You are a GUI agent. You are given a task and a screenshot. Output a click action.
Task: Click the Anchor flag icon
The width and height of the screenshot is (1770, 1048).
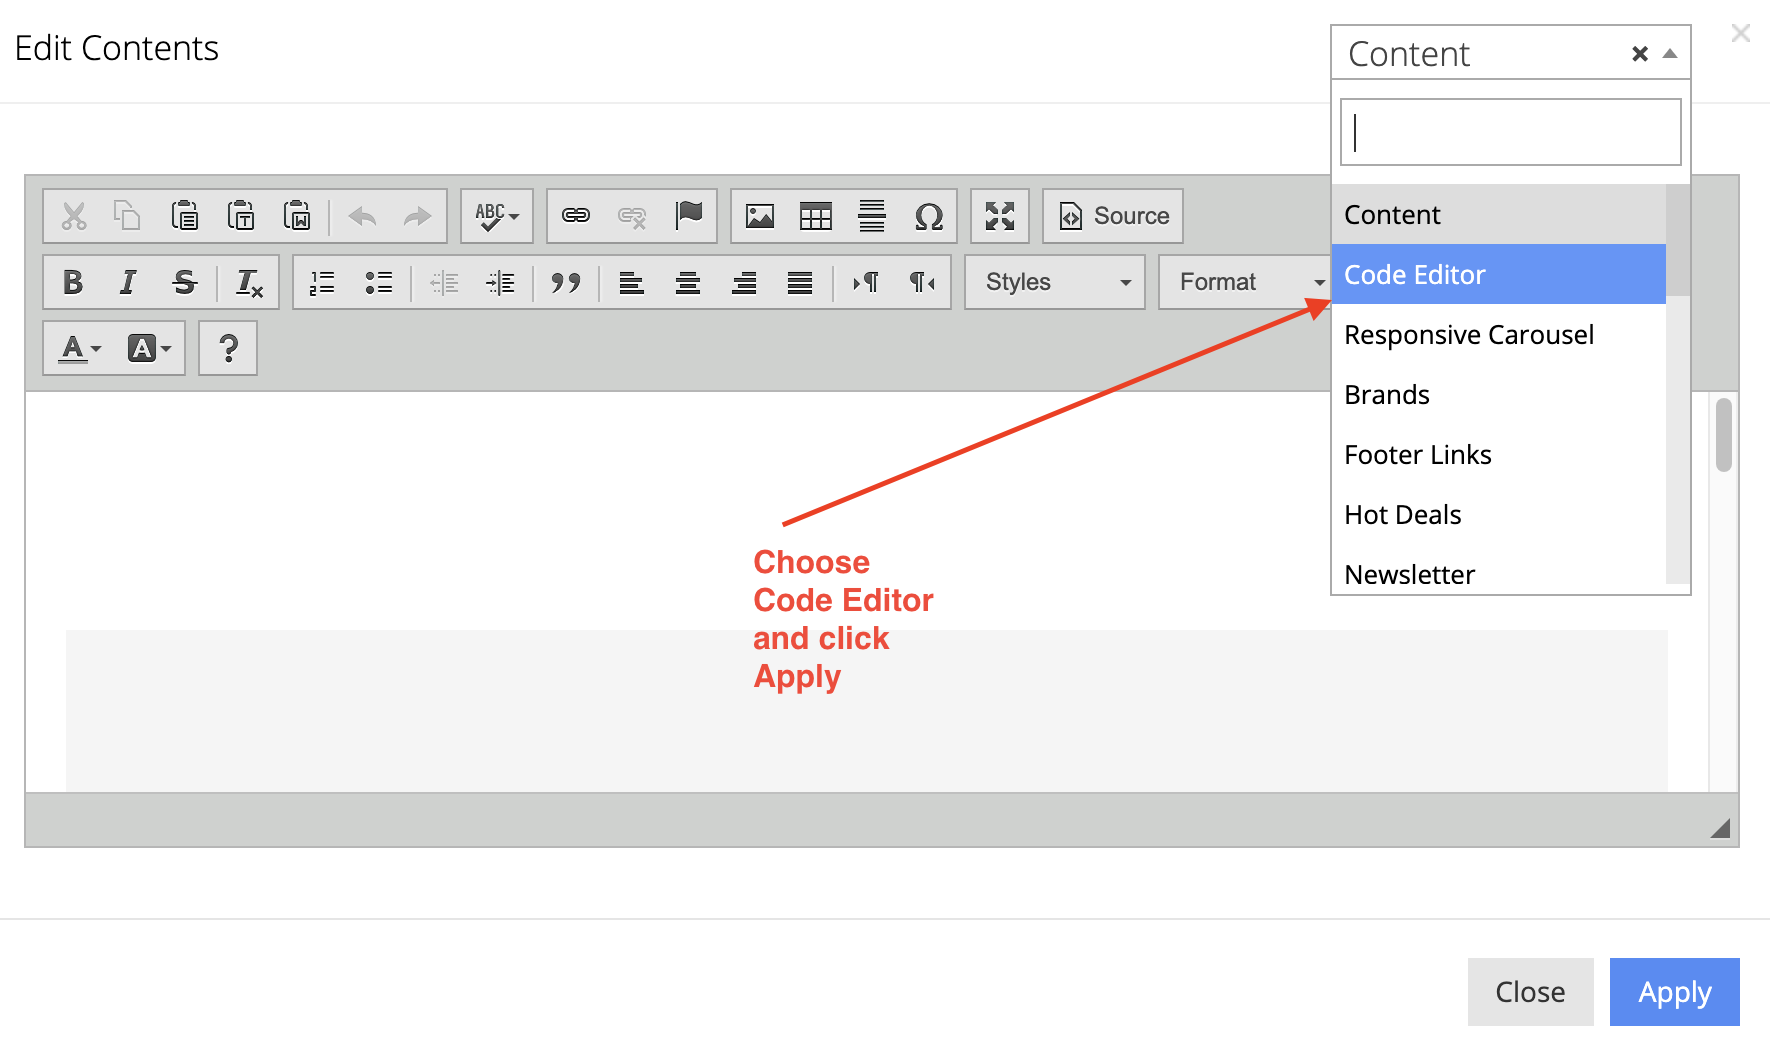689,215
